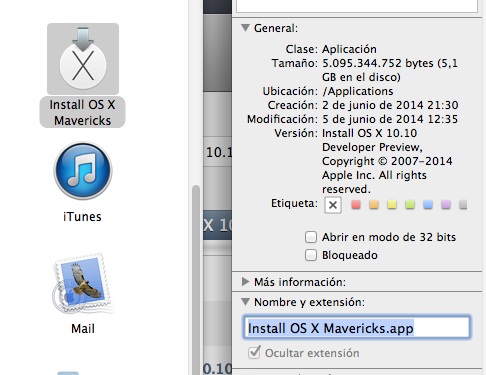The width and height of the screenshot is (486, 375).
Task: Click the Install OS X Mavericks.app name field
Action: point(356,328)
